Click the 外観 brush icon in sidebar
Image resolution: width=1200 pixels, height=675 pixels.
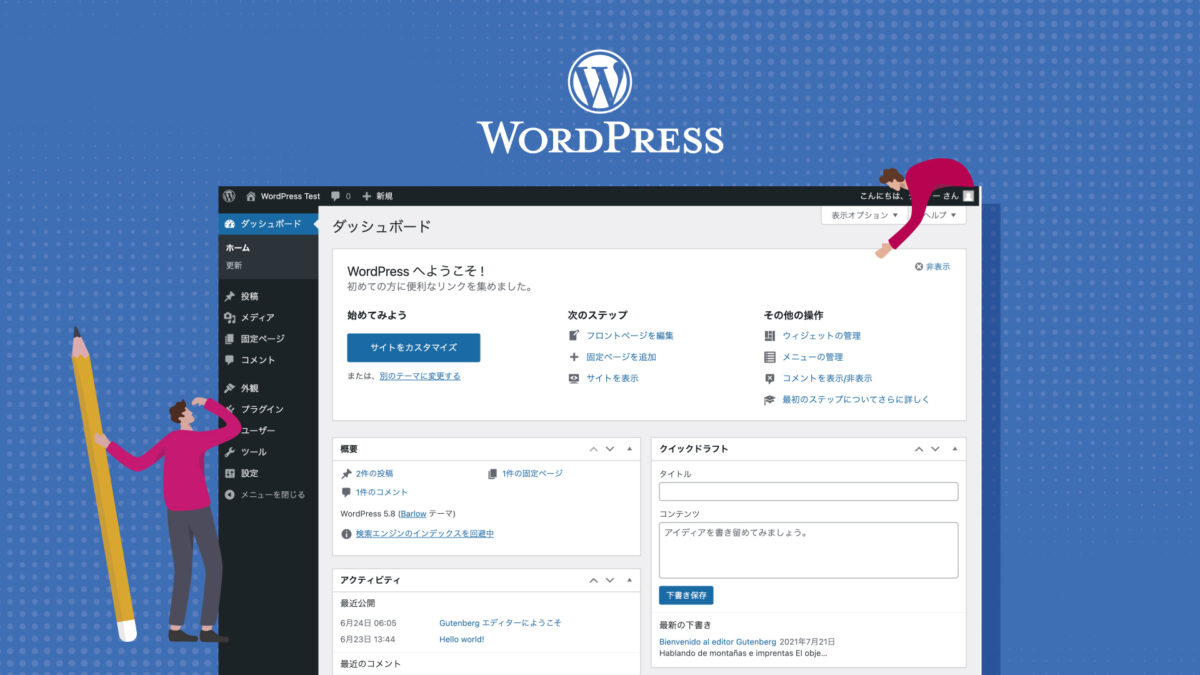coord(230,388)
